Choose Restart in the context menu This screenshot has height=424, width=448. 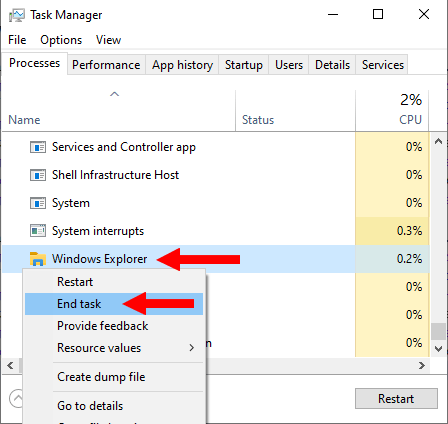(114, 282)
